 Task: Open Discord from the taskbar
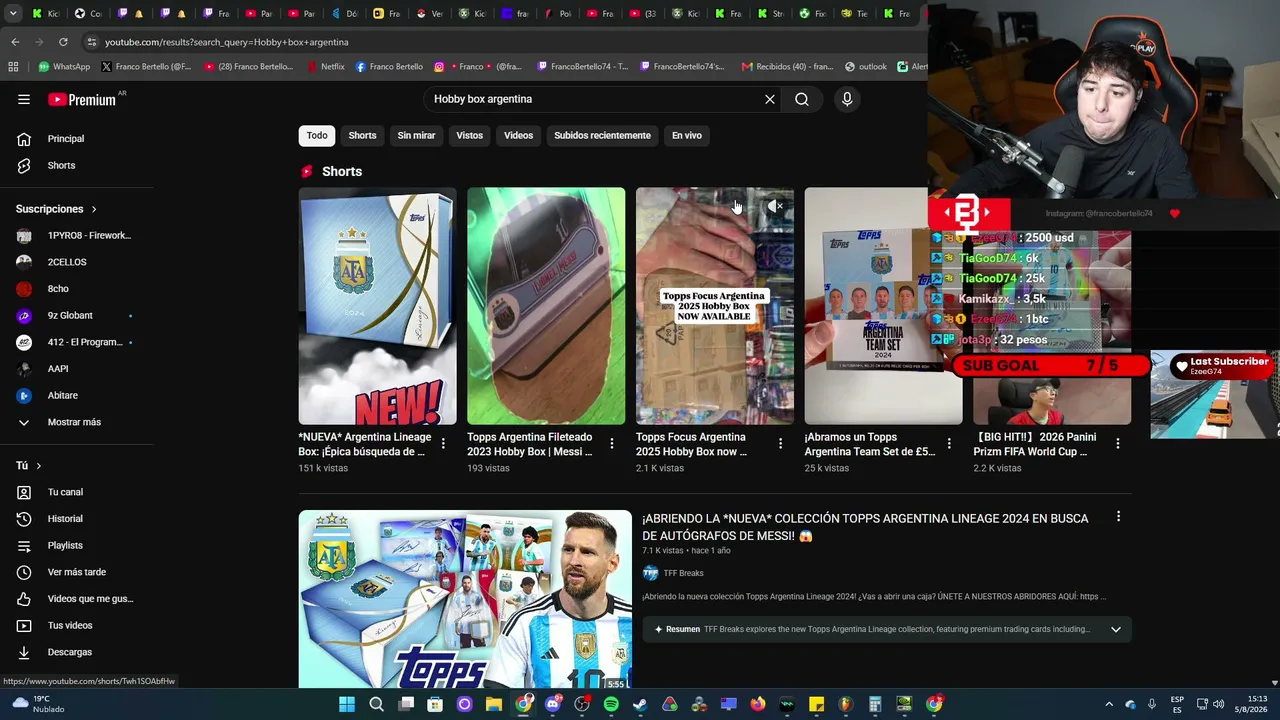(x=553, y=704)
